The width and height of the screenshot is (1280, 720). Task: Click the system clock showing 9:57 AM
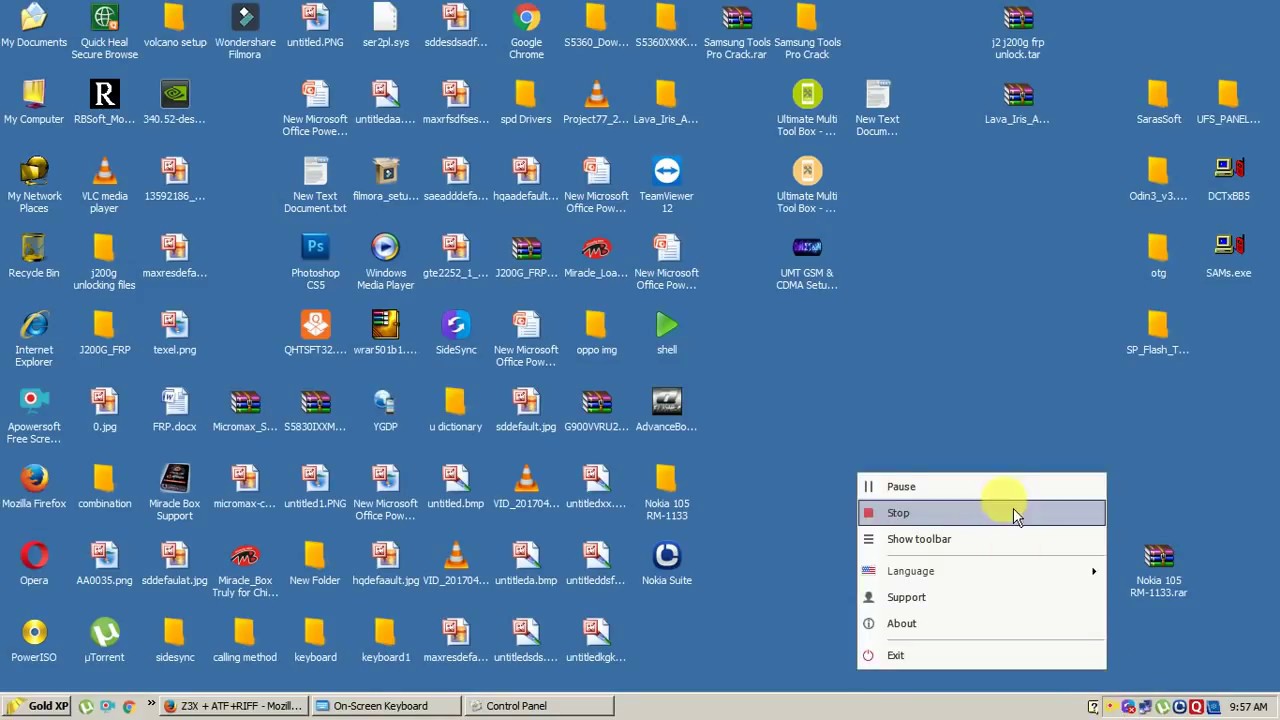[1248, 707]
